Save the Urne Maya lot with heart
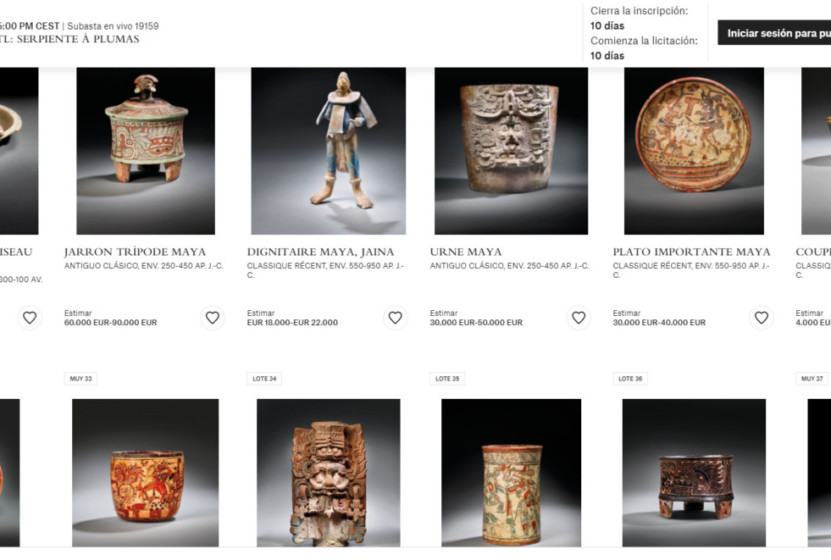The image size is (831, 560). tap(578, 317)
